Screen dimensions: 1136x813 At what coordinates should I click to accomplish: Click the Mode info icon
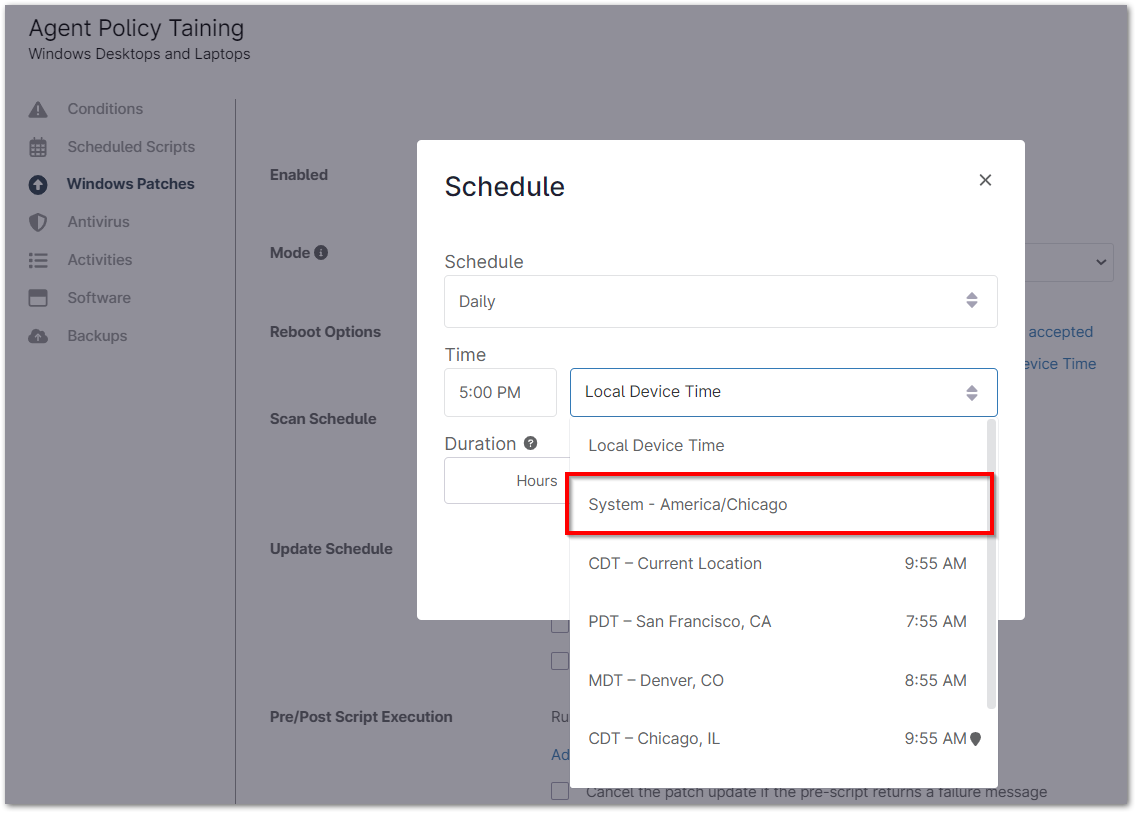[x=321, y=253]
